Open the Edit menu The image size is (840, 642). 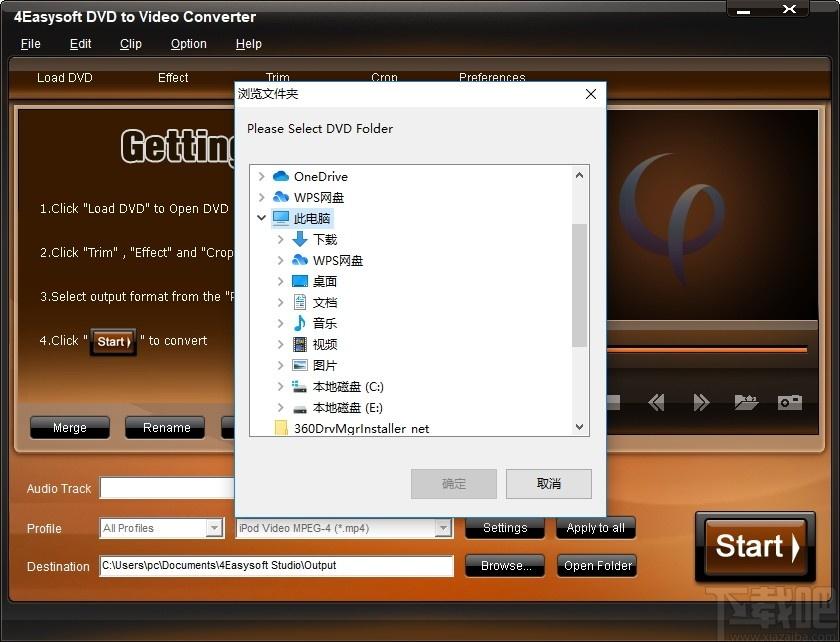pyautogui.click(x=80, y=43)
